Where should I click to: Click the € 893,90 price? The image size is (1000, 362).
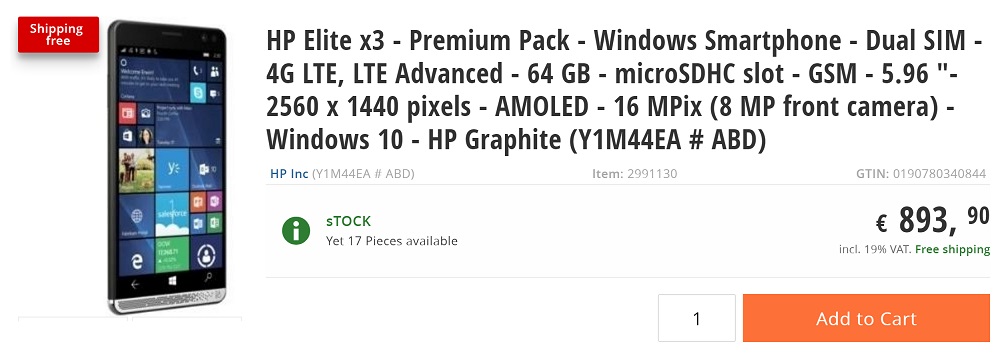click(932, 221)
